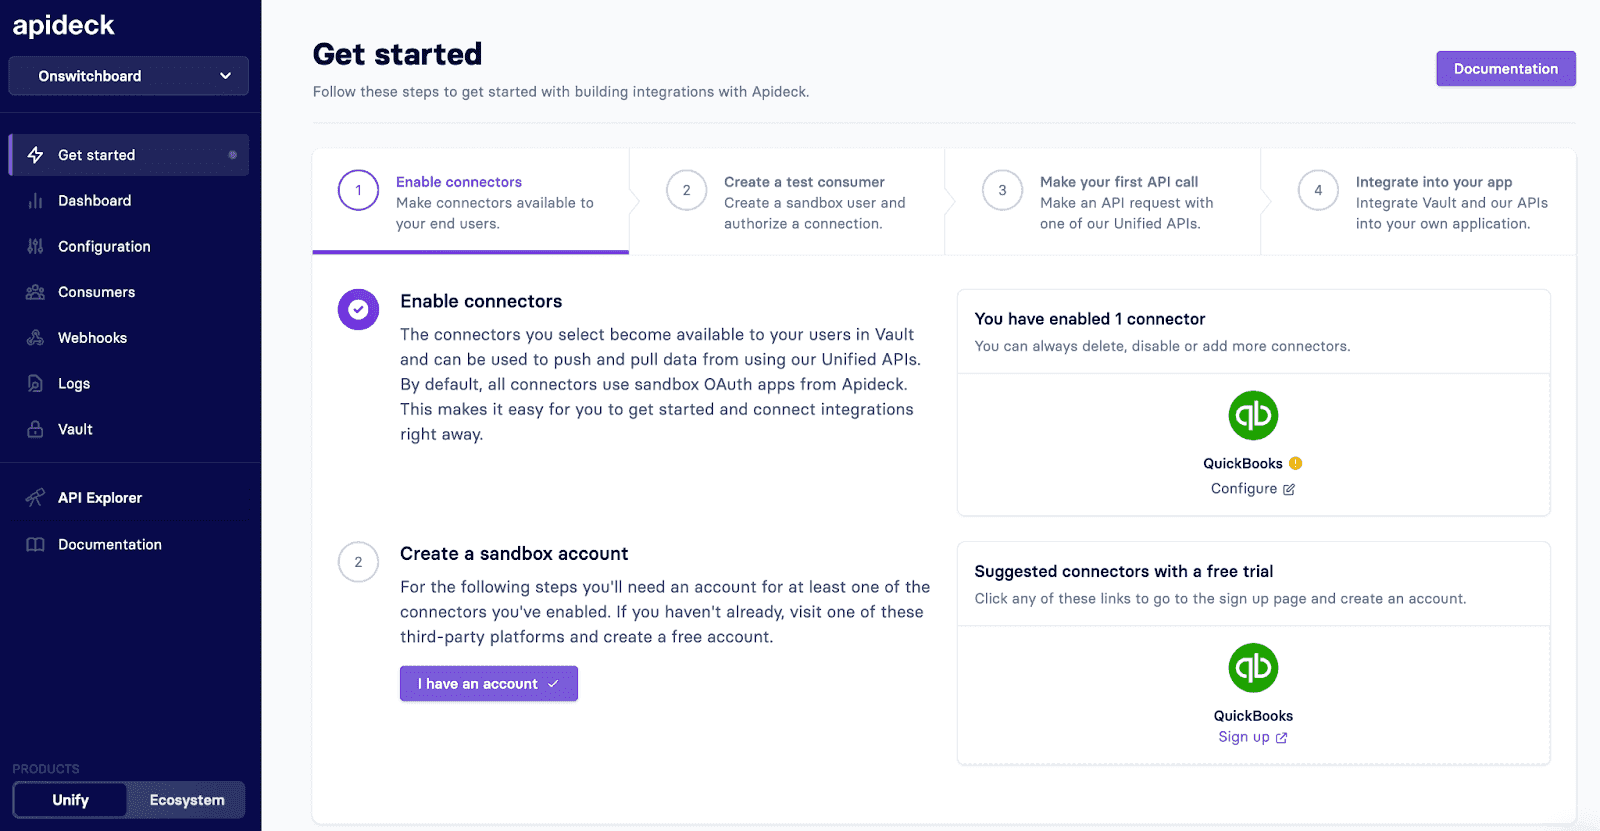Click the Configuration sliders icon
Screen dimensions: 1600x831
pyautogui.click(x=35, y=247)
